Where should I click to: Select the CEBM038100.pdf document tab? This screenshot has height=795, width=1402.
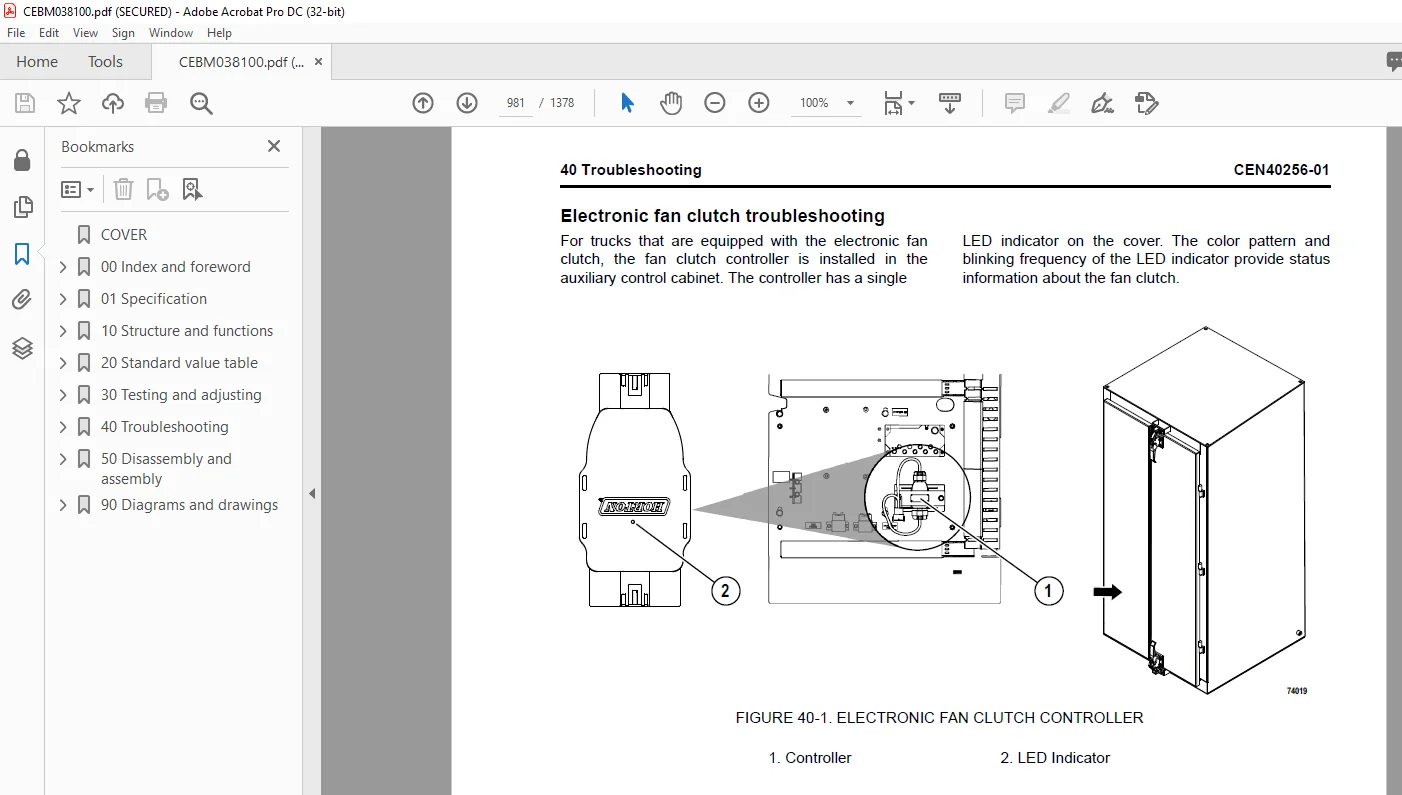point(241,62)
